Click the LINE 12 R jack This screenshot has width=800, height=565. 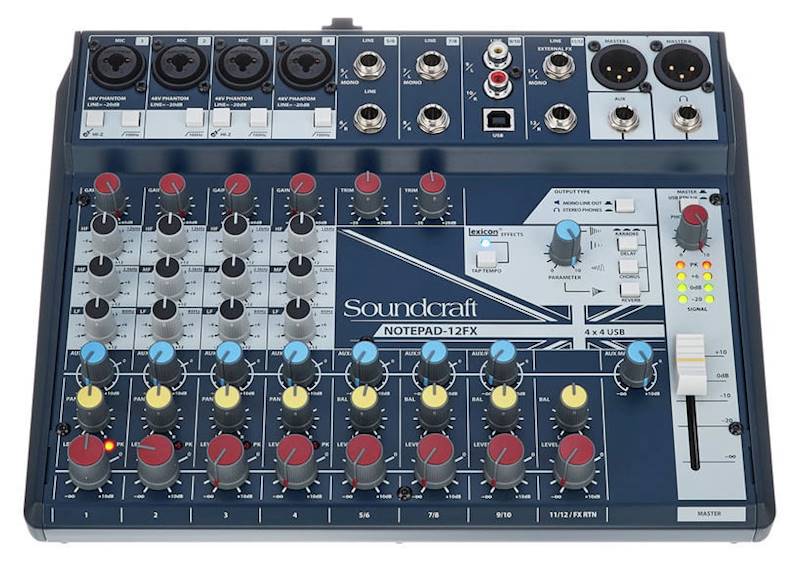click(560, 117)
